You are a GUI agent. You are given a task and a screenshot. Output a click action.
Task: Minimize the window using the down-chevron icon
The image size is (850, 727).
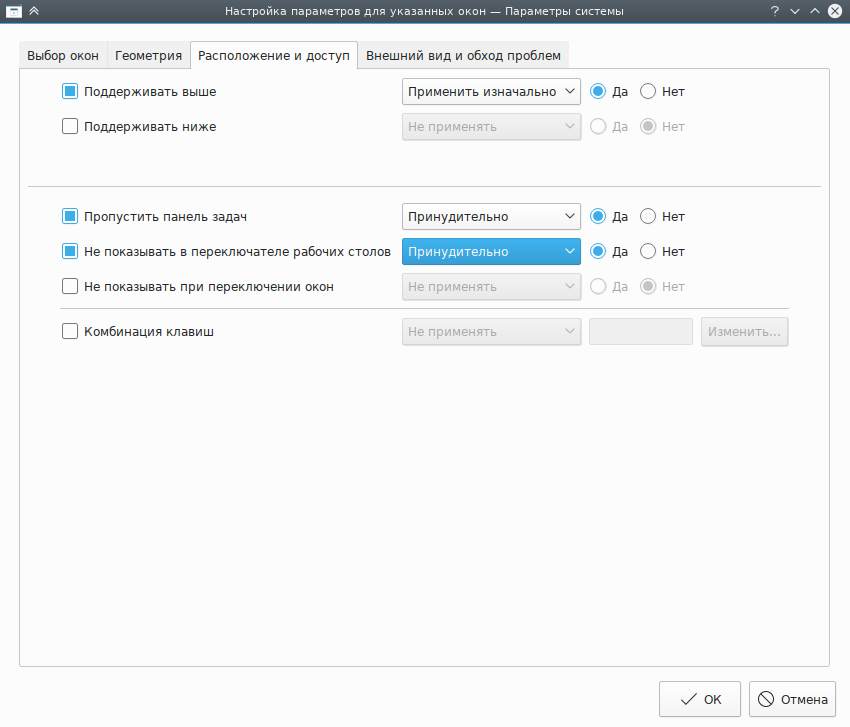(795, 11)
